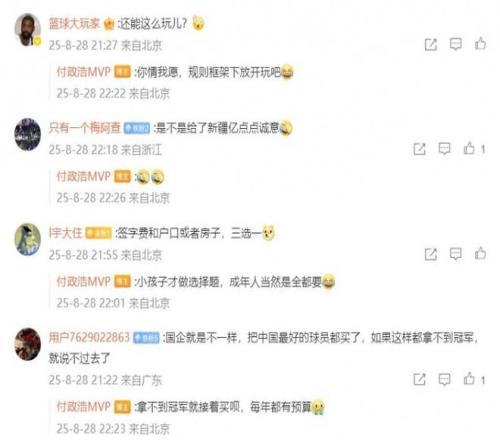Reply to the 国企就是不一样 comment

444,379
